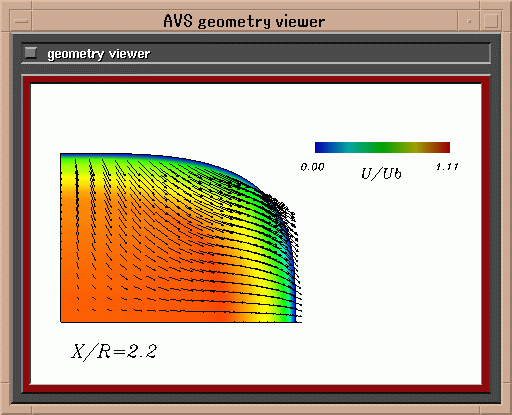512x415 pixels.
Task: Select the X/R=2.2 annotation label
Action: point(114,351)
